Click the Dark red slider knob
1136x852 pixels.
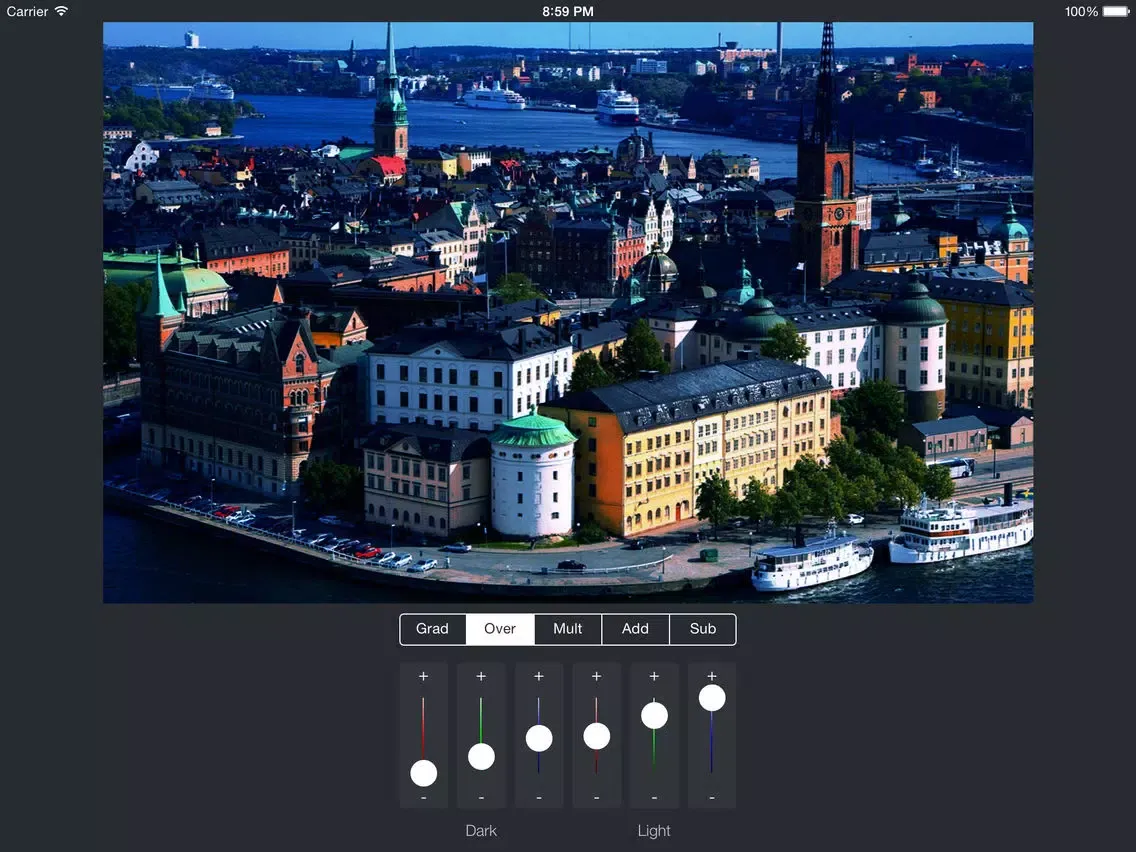424,773
